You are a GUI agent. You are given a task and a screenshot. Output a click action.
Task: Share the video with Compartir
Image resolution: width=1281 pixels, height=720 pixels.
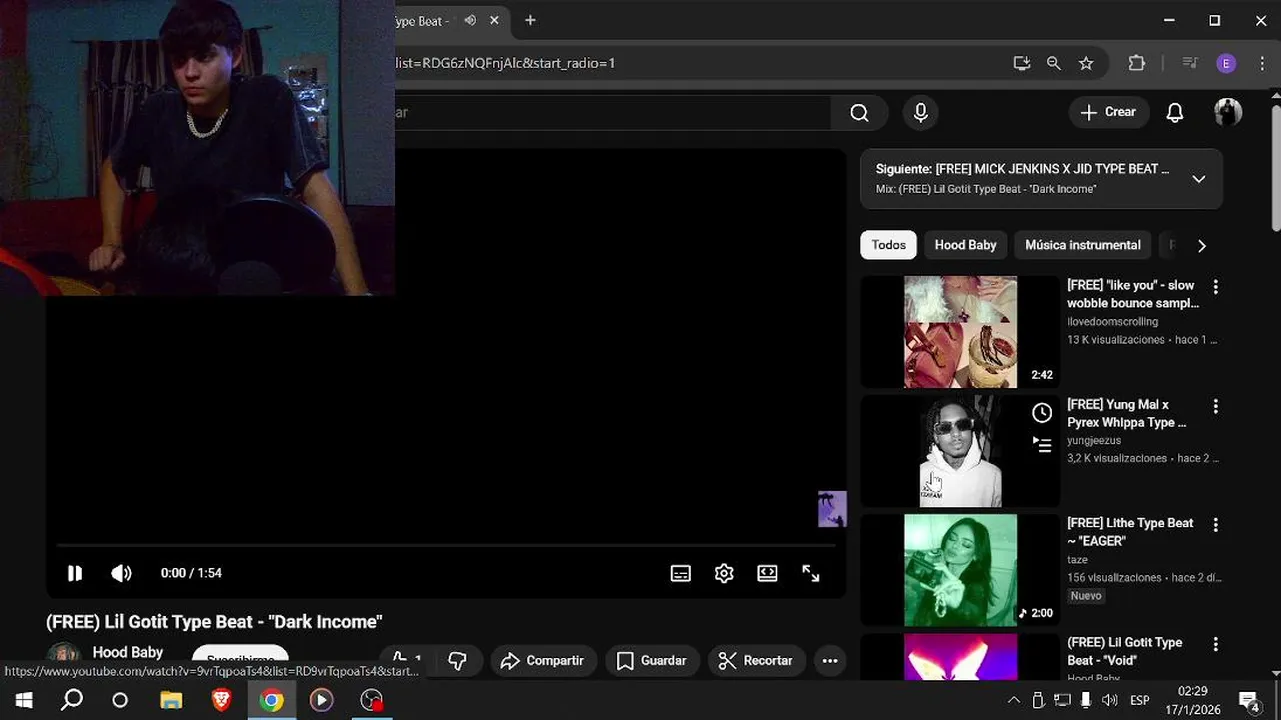543,660
